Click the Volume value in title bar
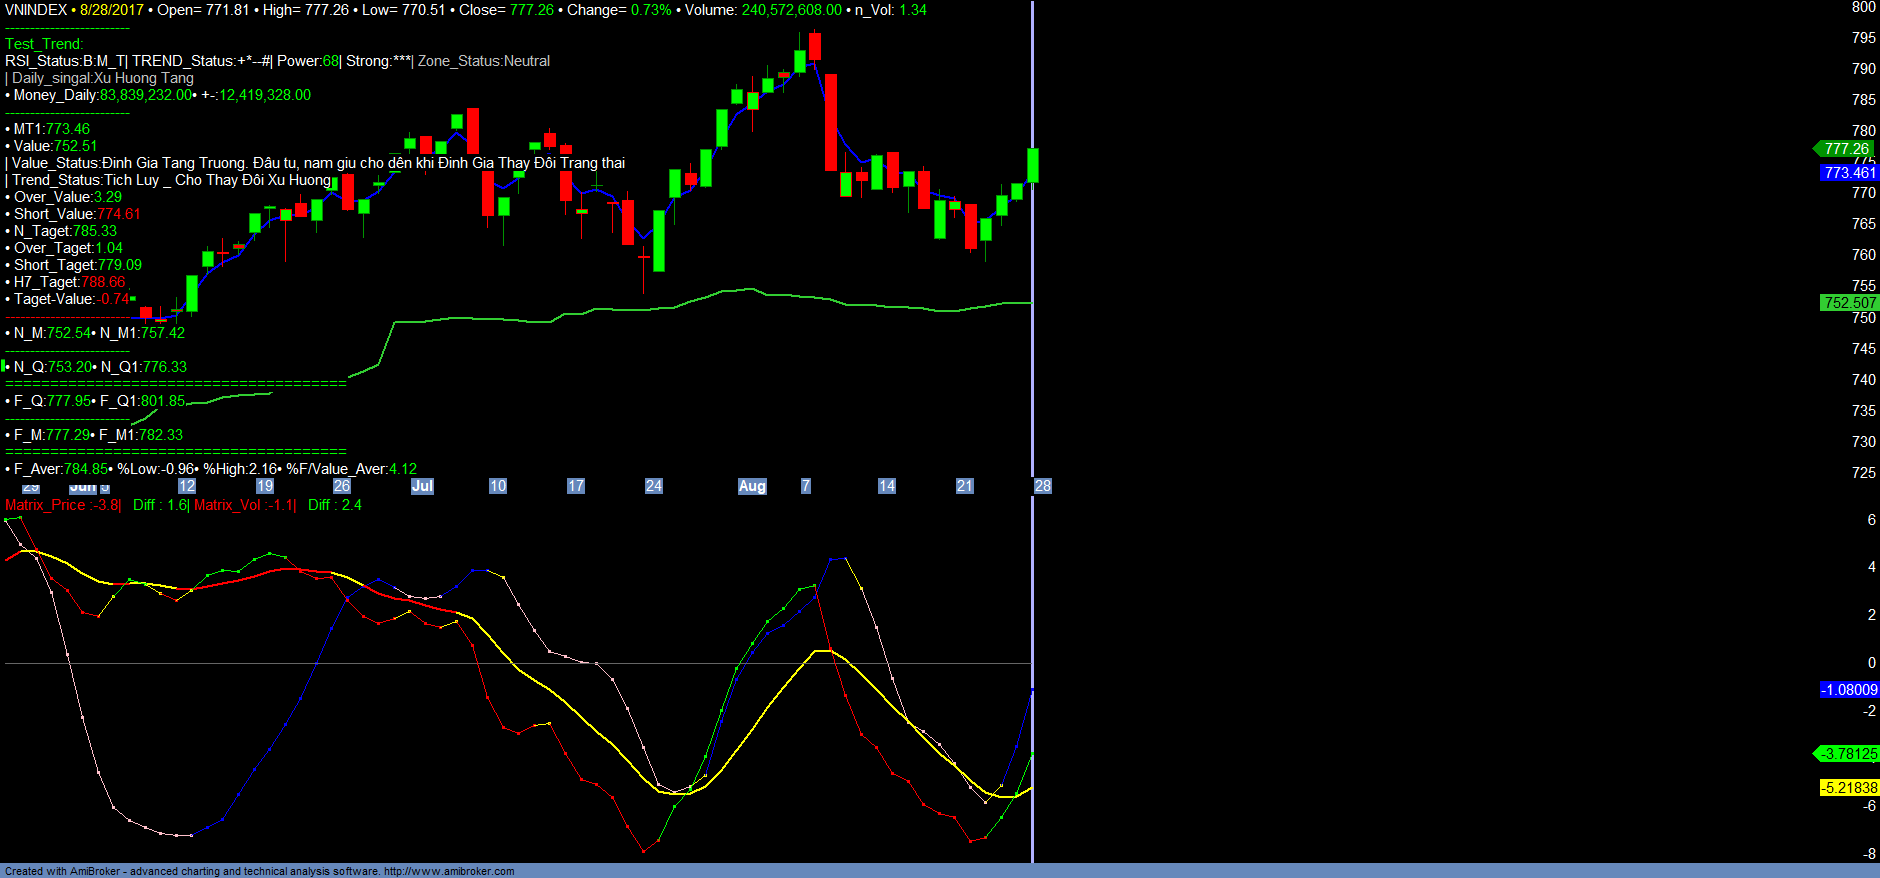This screenshot has width=1880, height=878. 791,10
